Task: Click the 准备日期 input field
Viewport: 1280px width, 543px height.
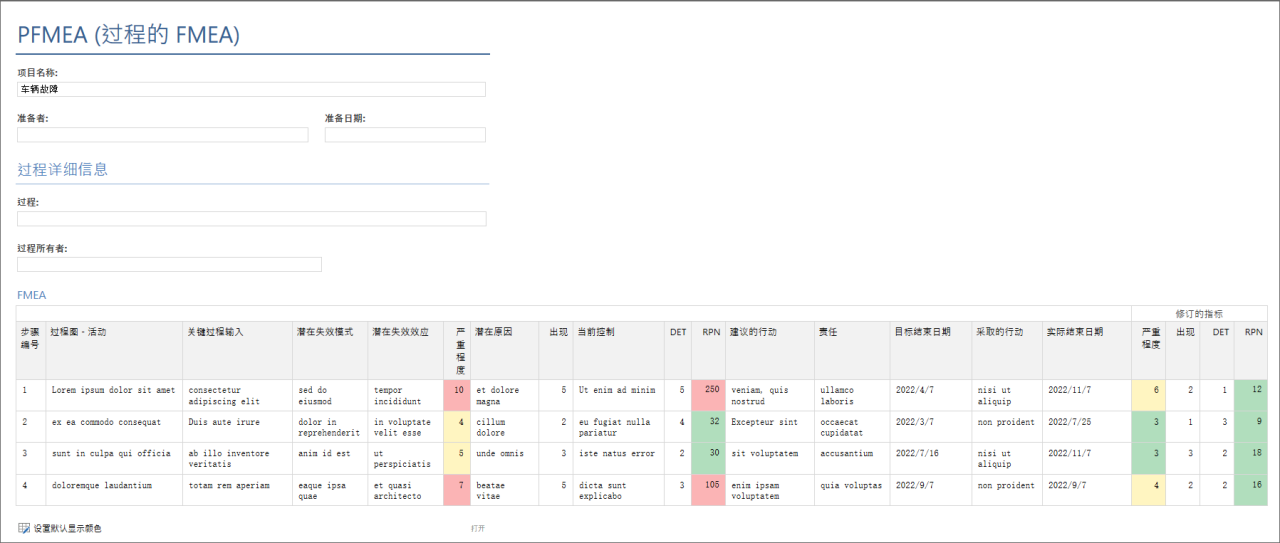Action: click(x=405, y=135)
